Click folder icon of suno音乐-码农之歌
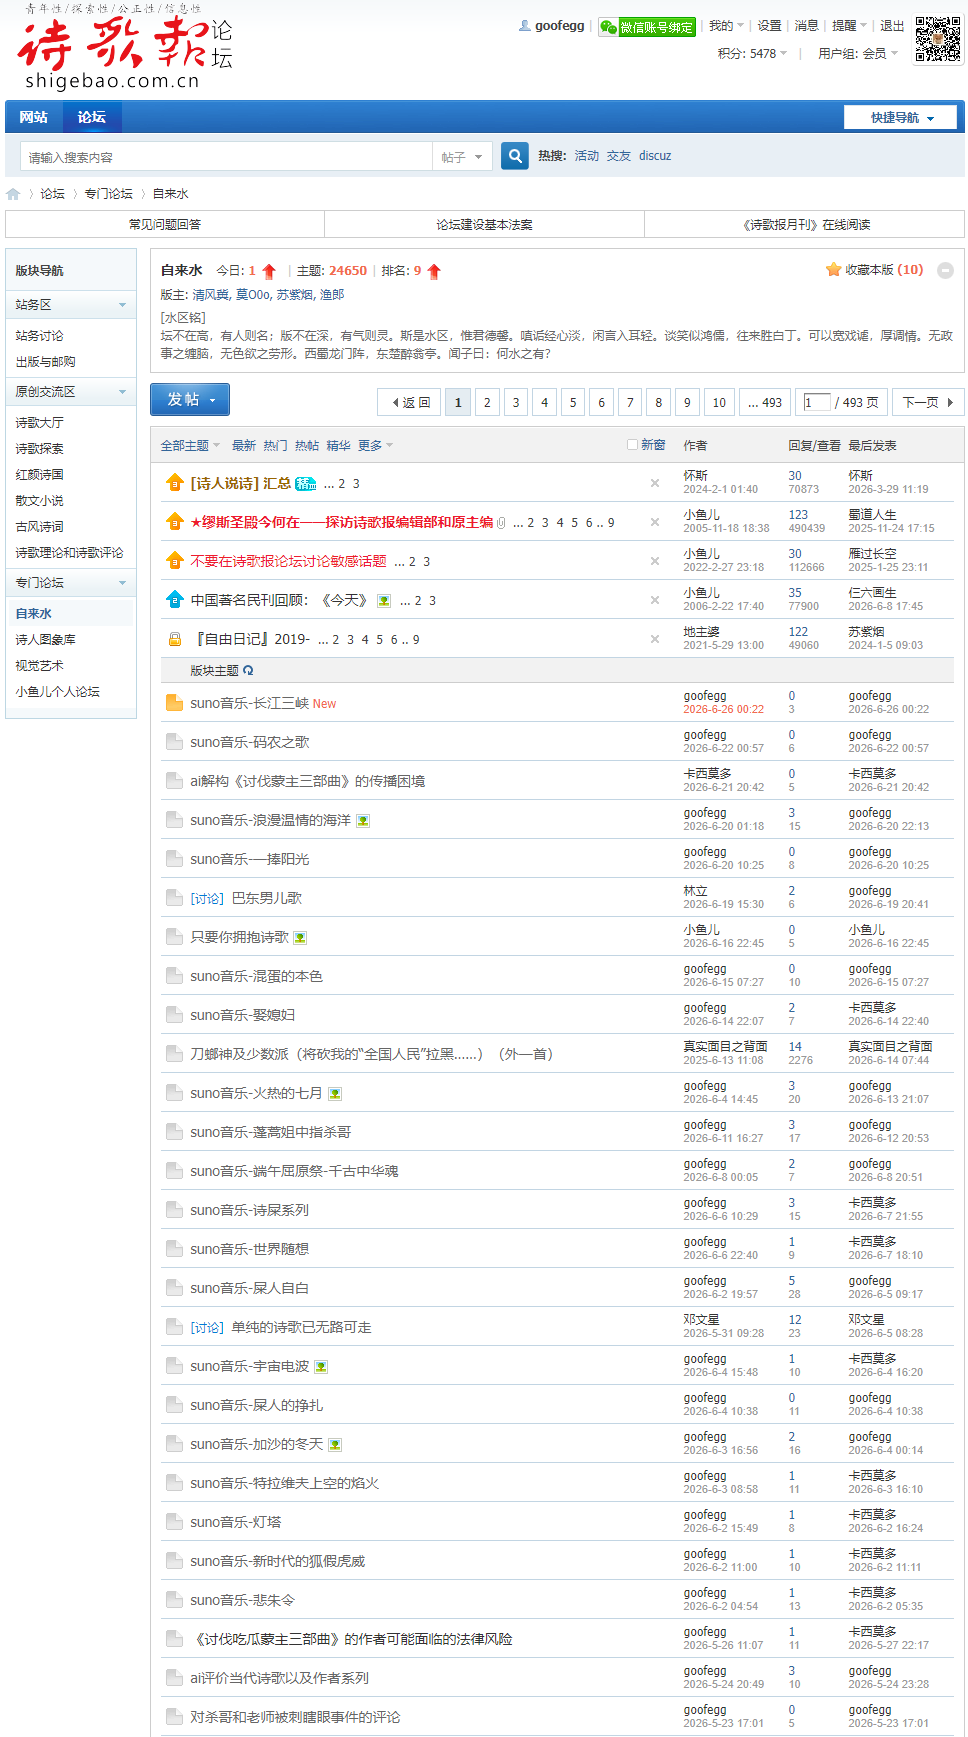This screenshot has width=968, height=1737. tap(174, 742)
